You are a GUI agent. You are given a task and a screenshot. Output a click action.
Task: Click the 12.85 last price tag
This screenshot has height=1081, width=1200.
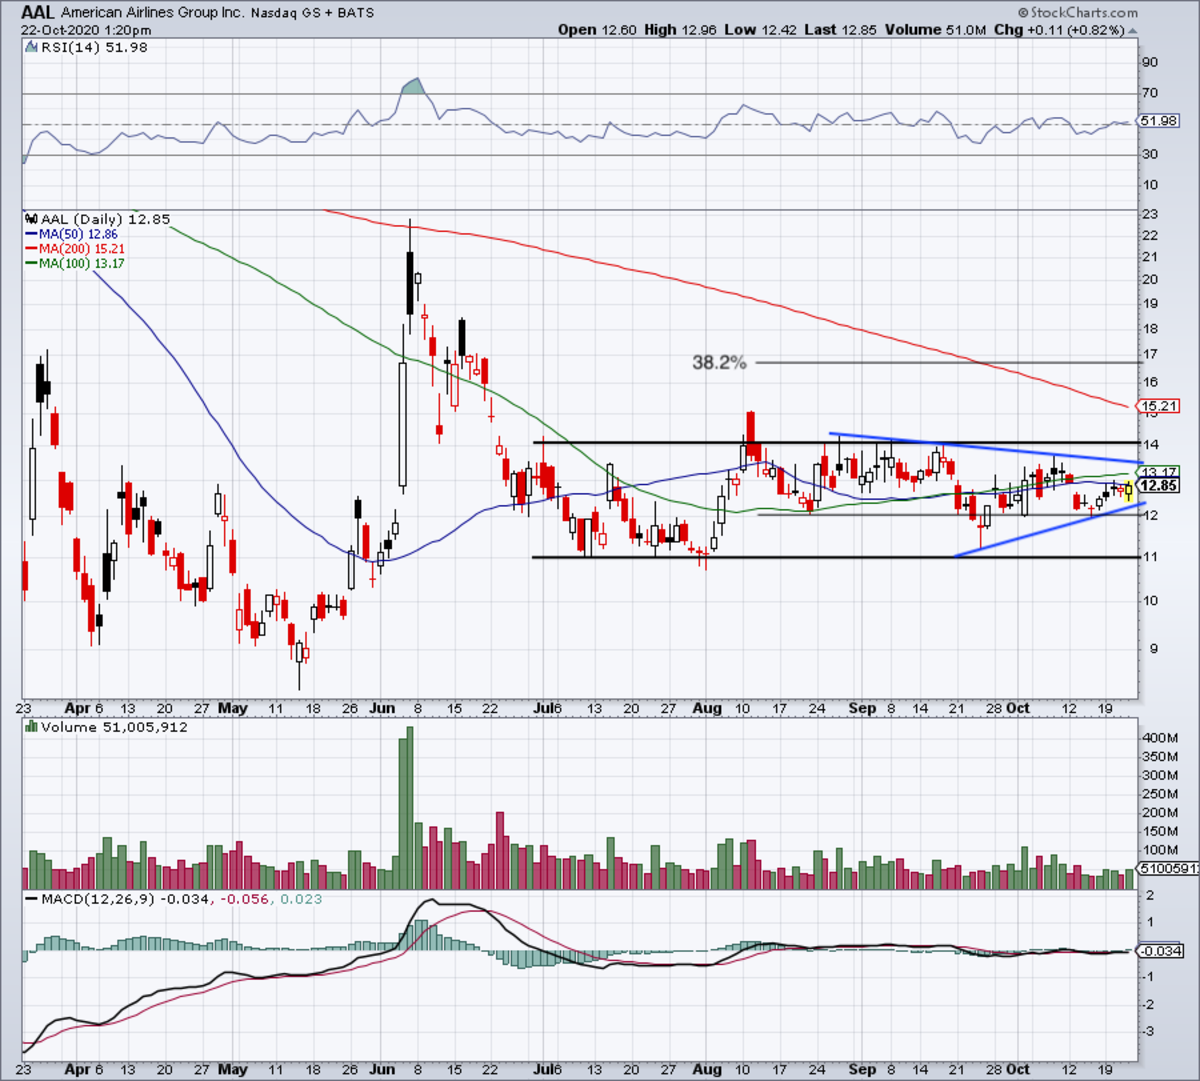[x=1158, y=486]
